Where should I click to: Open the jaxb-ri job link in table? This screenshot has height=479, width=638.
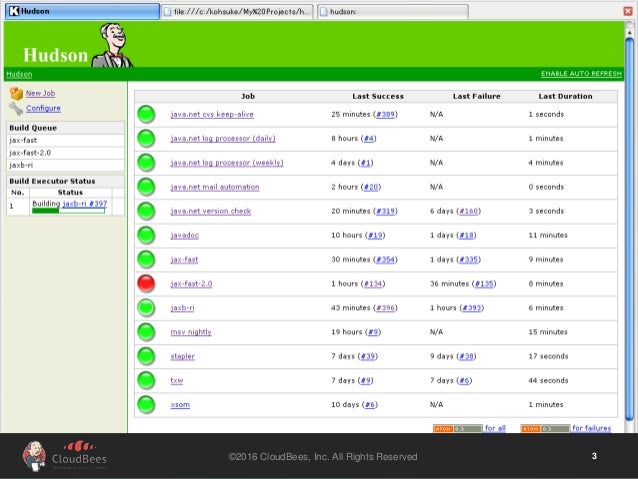pos(182,308)
